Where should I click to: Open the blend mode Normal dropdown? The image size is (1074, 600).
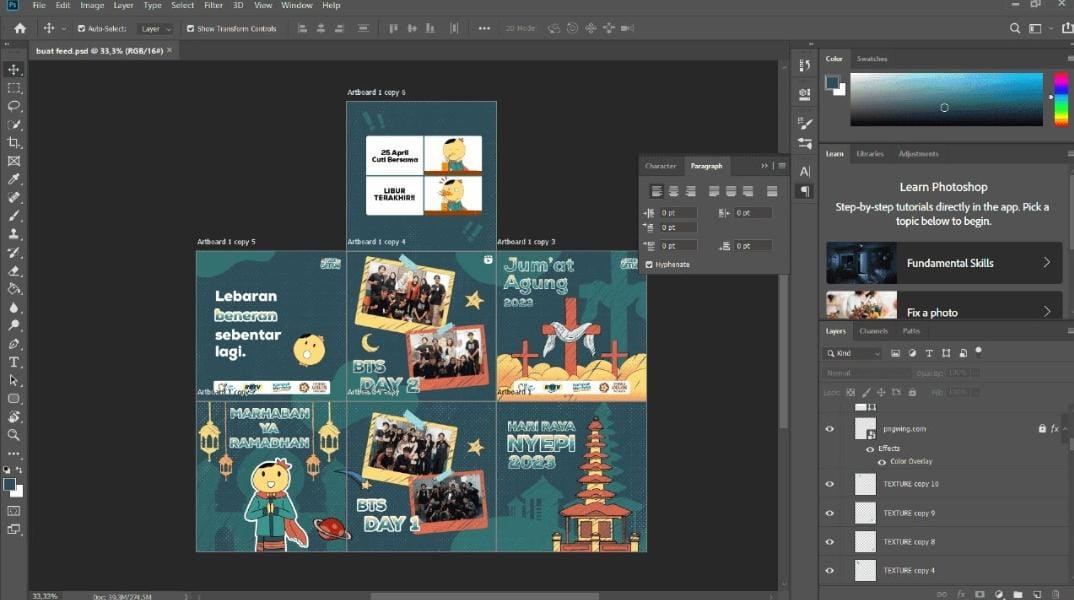866,373
